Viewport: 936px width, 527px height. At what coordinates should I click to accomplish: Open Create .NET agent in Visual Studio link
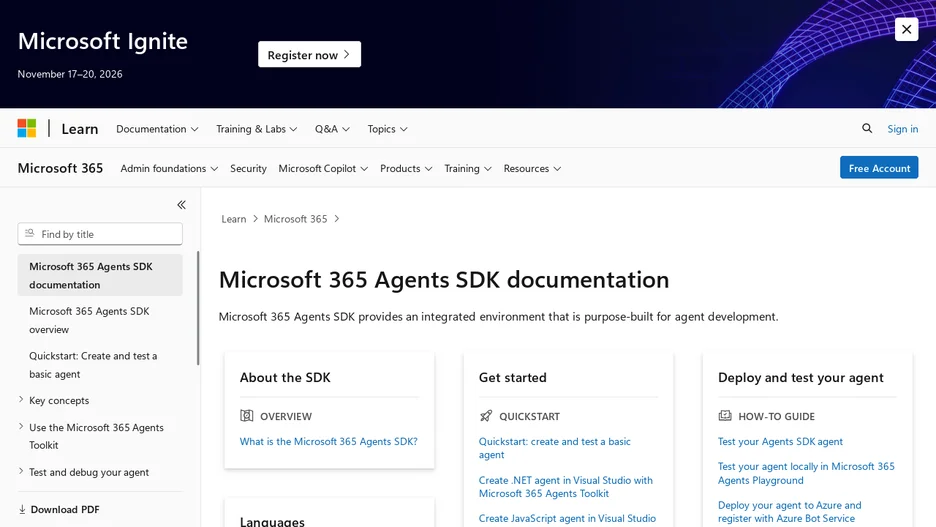click(x=565, y=487)
